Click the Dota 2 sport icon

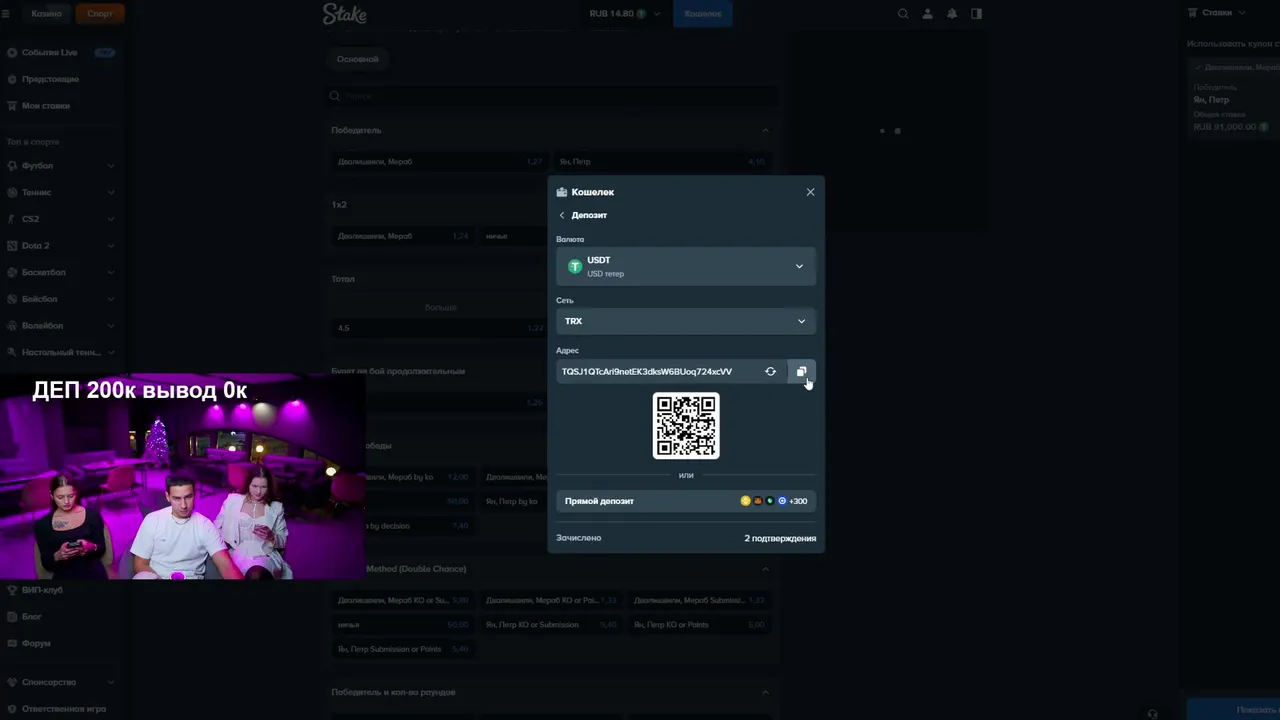pyautogui.click(x=12, y=246)
